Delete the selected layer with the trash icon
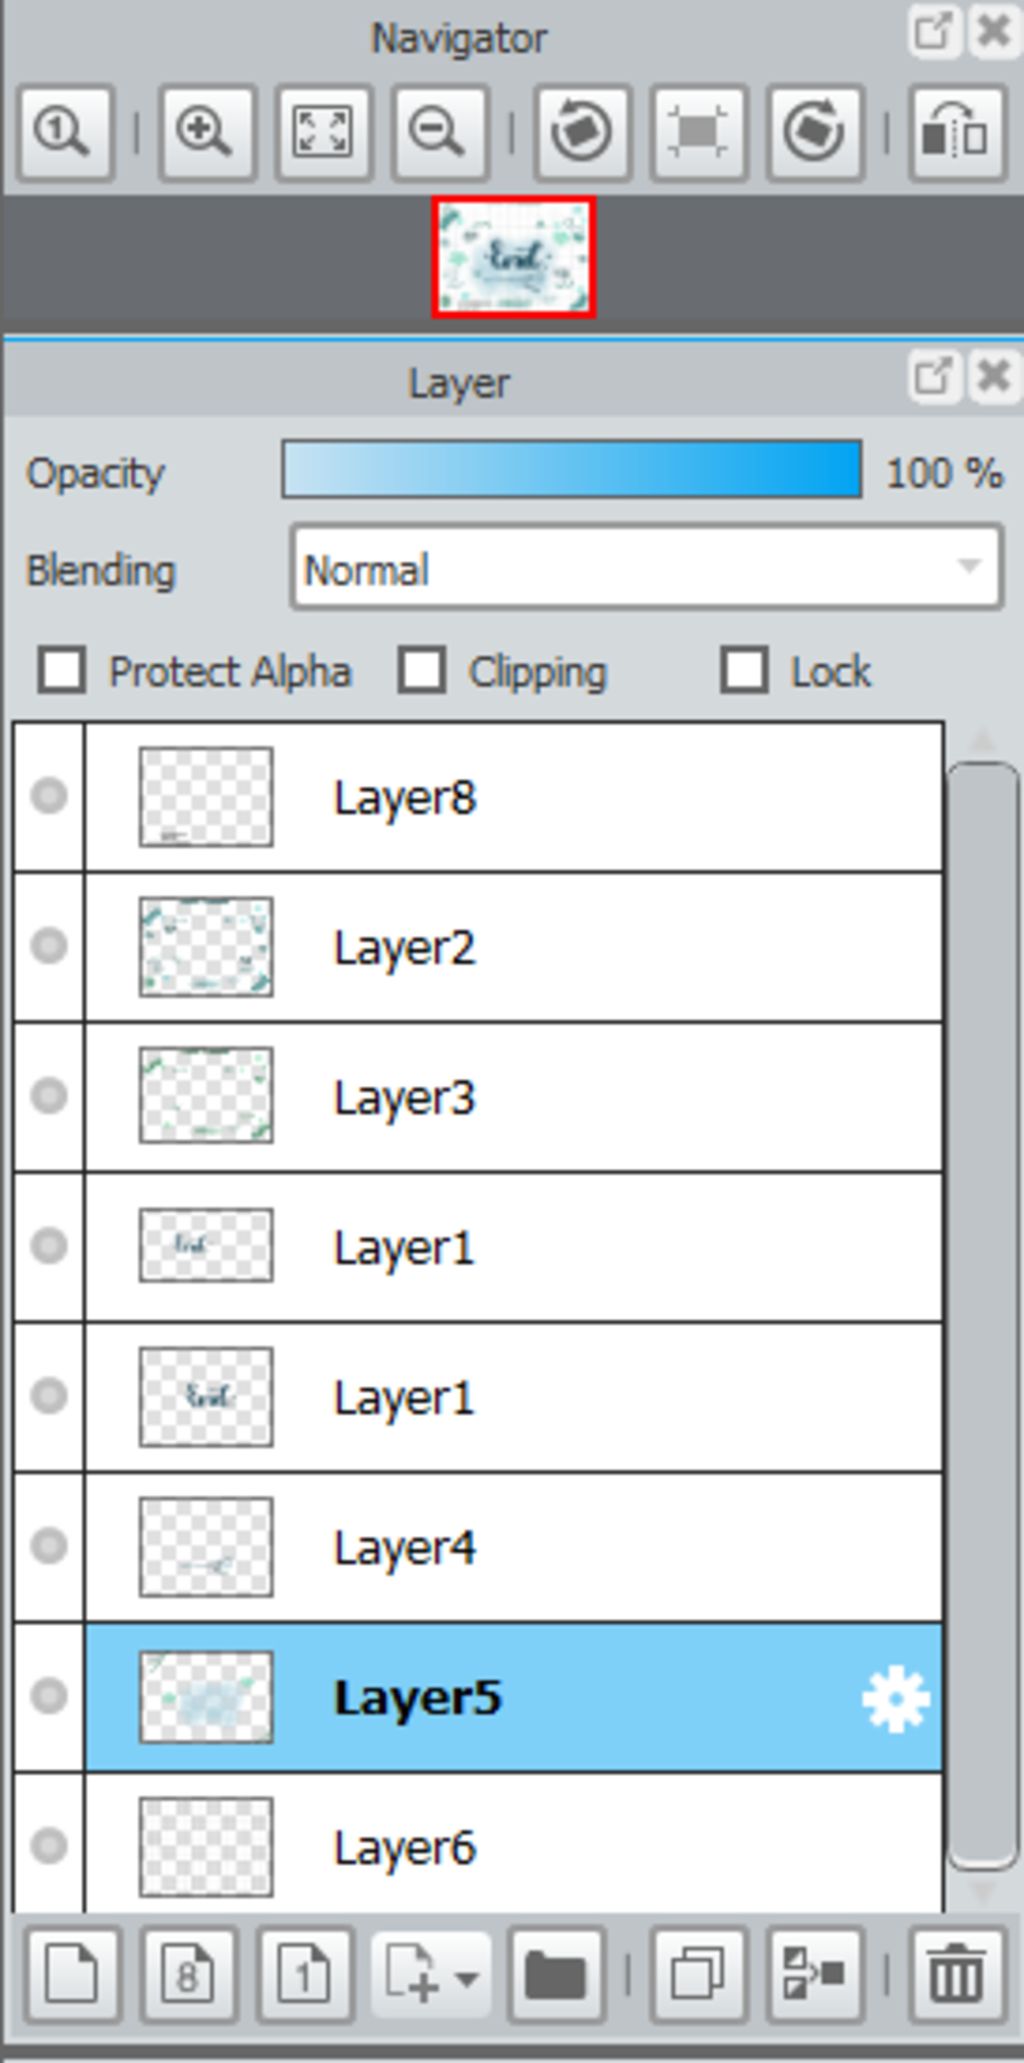This screenshot has width=1024, height=2063. click(x=956, y=1973)
